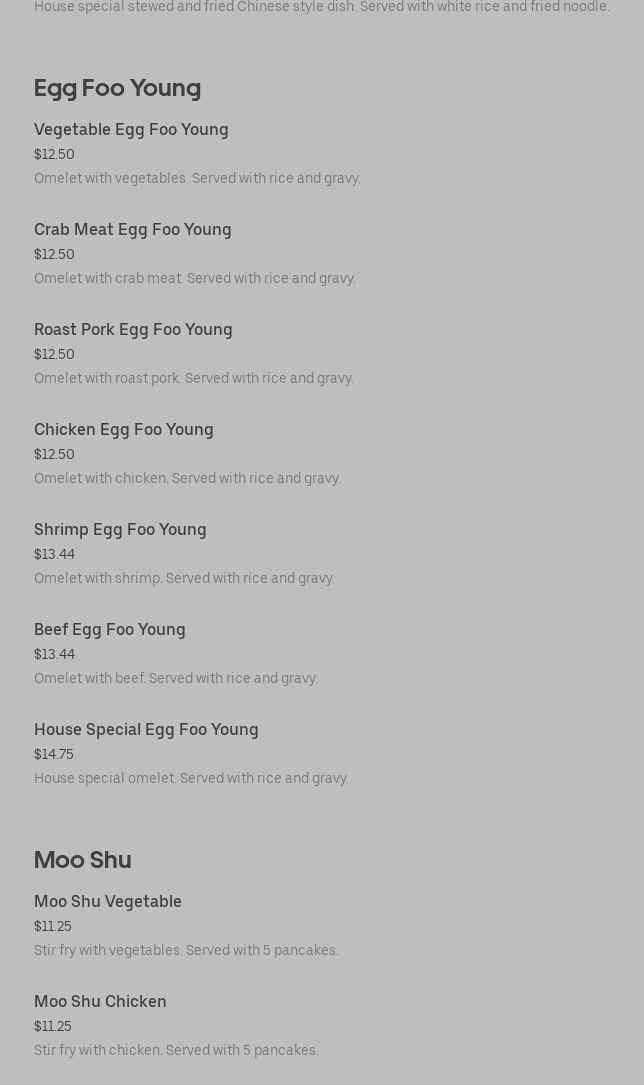The width and height of the screenshot is (644, 1085).
Task: Choose Moo Shu Chicken dish
Action: [x=100, y=1002]
